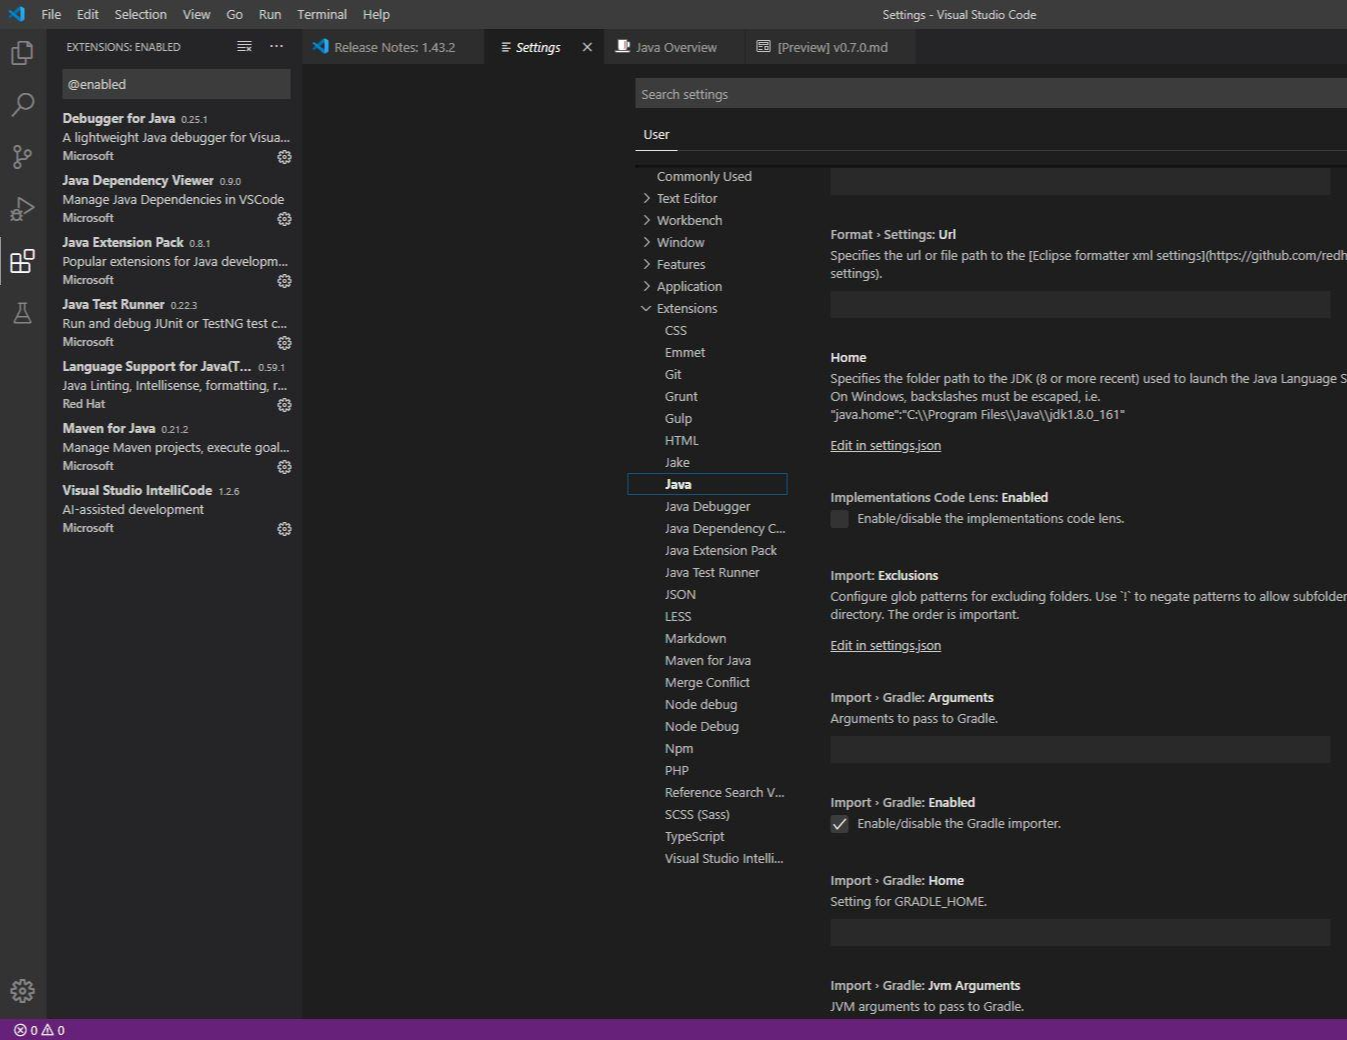1347x1040 pixels.
Task: Select Merge Conflict settings category
Action: coord(707,682)
